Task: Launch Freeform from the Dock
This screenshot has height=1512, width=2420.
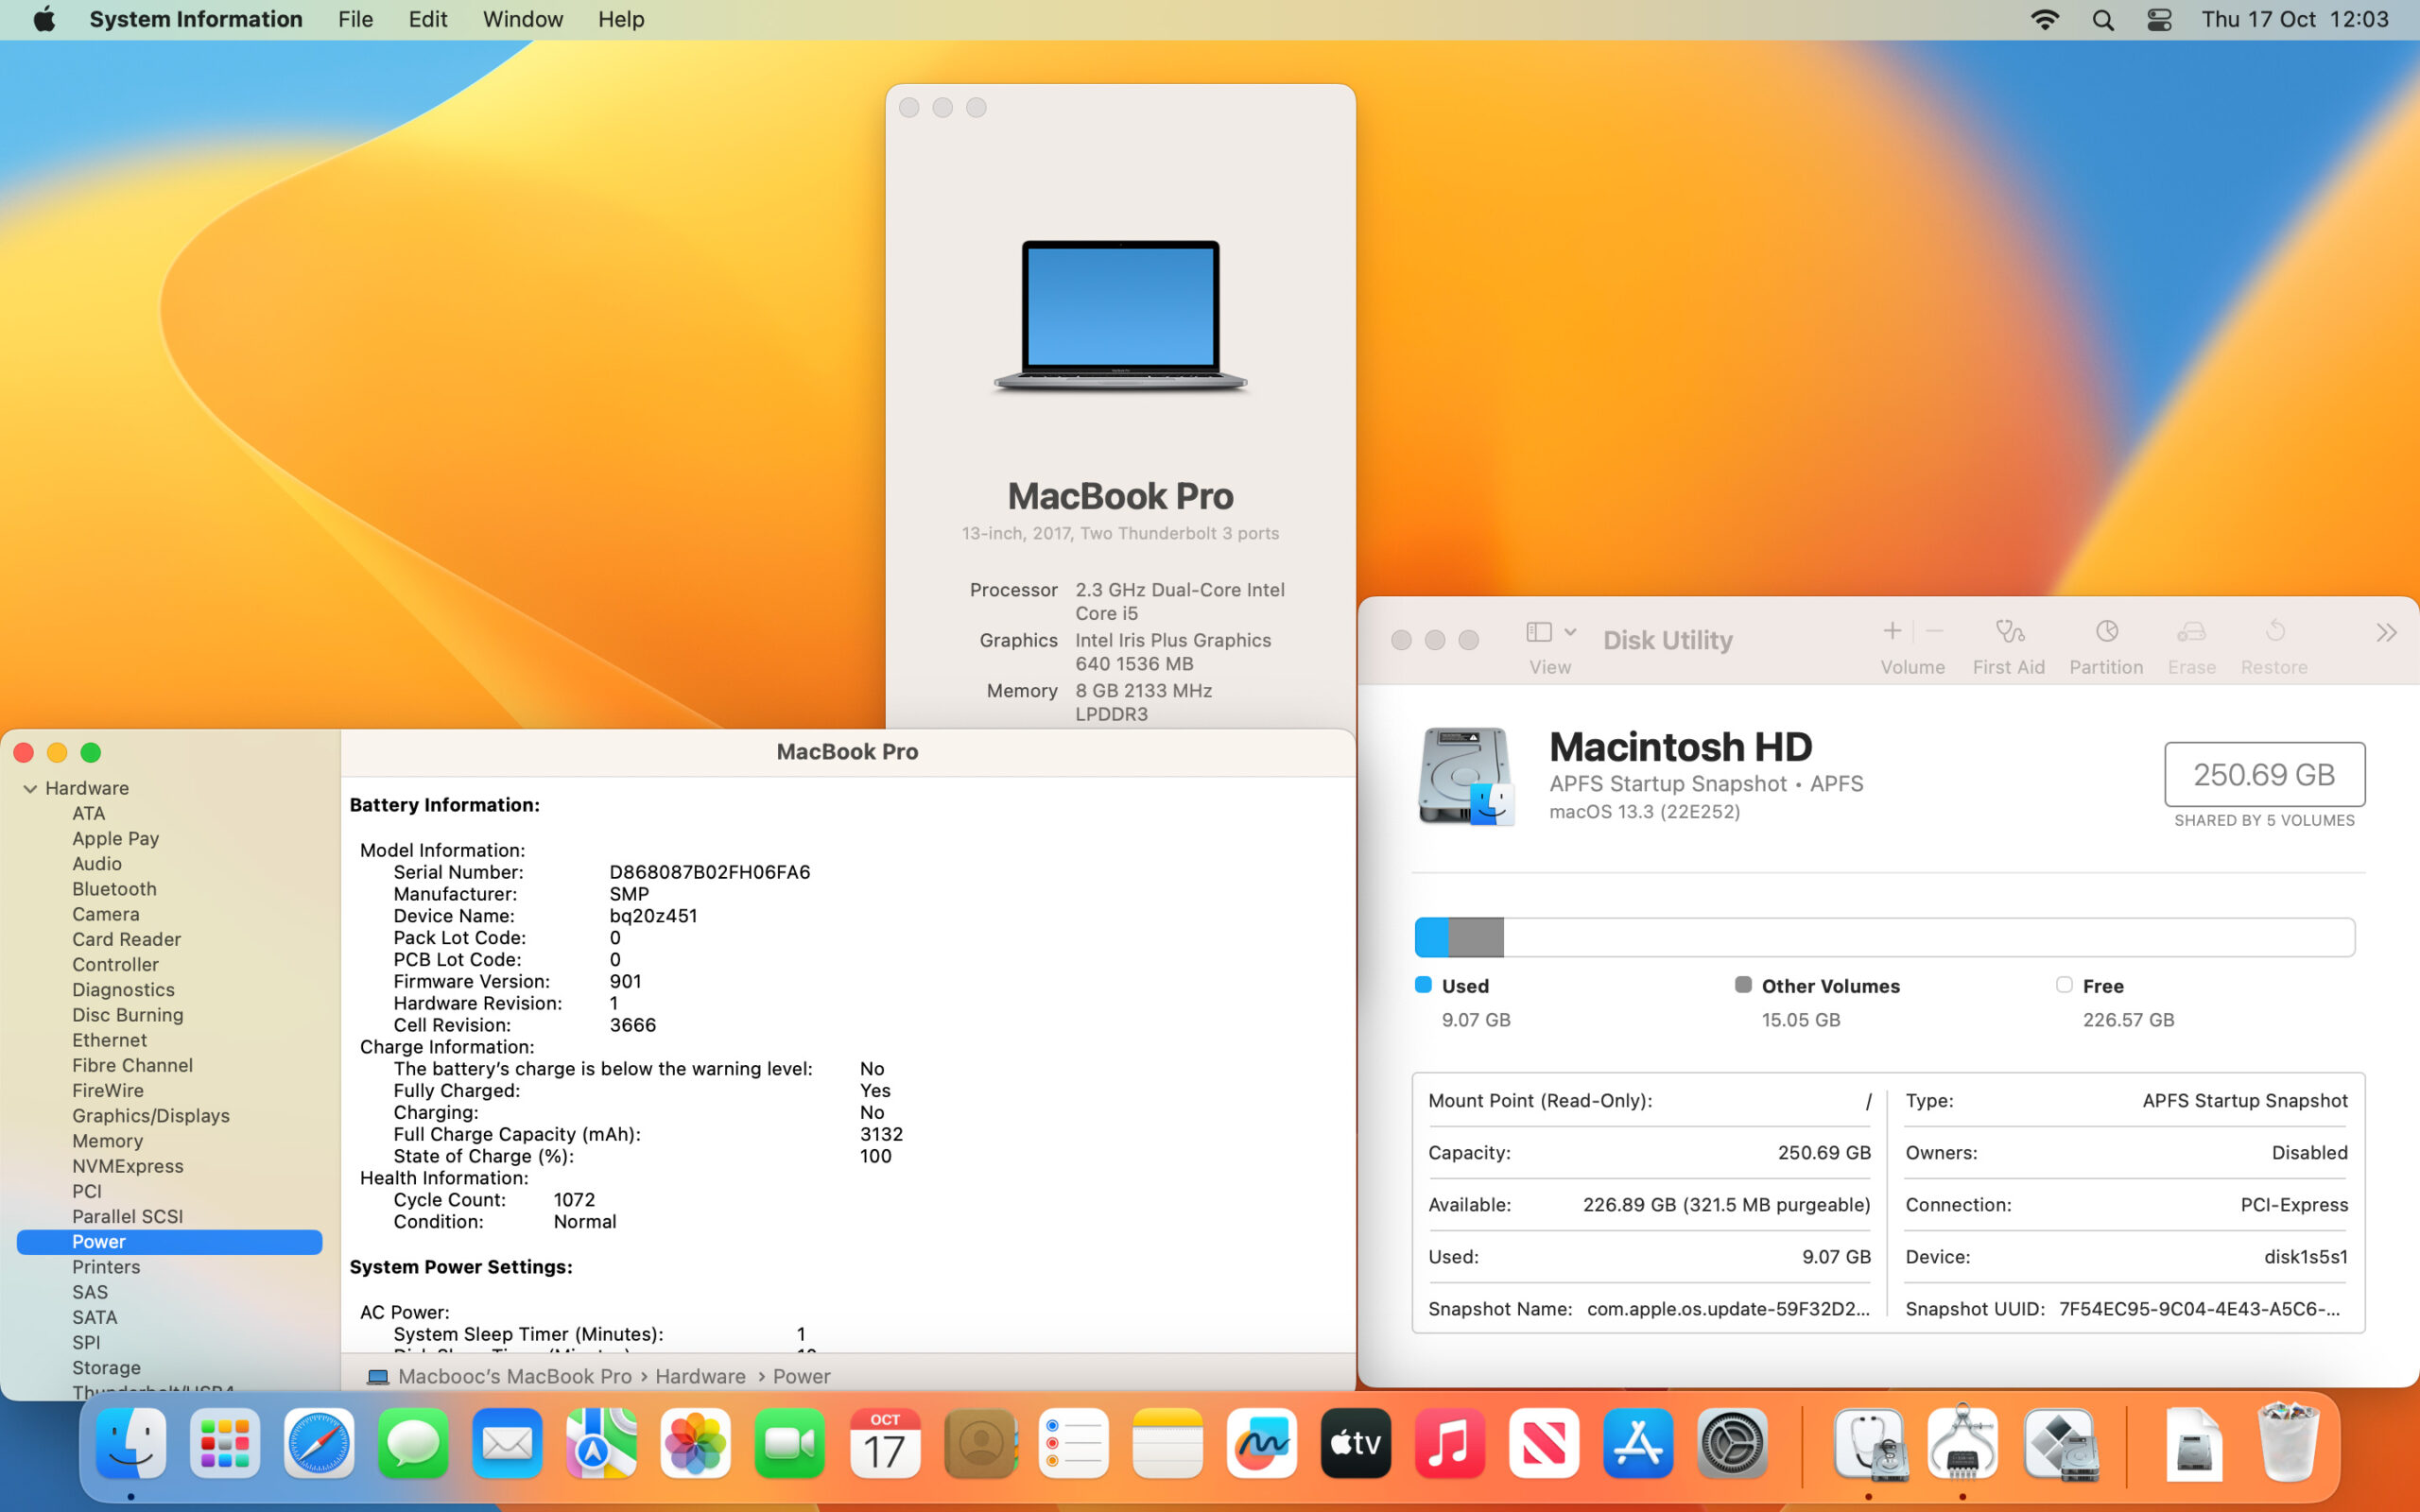Action: point(1262,1443)
